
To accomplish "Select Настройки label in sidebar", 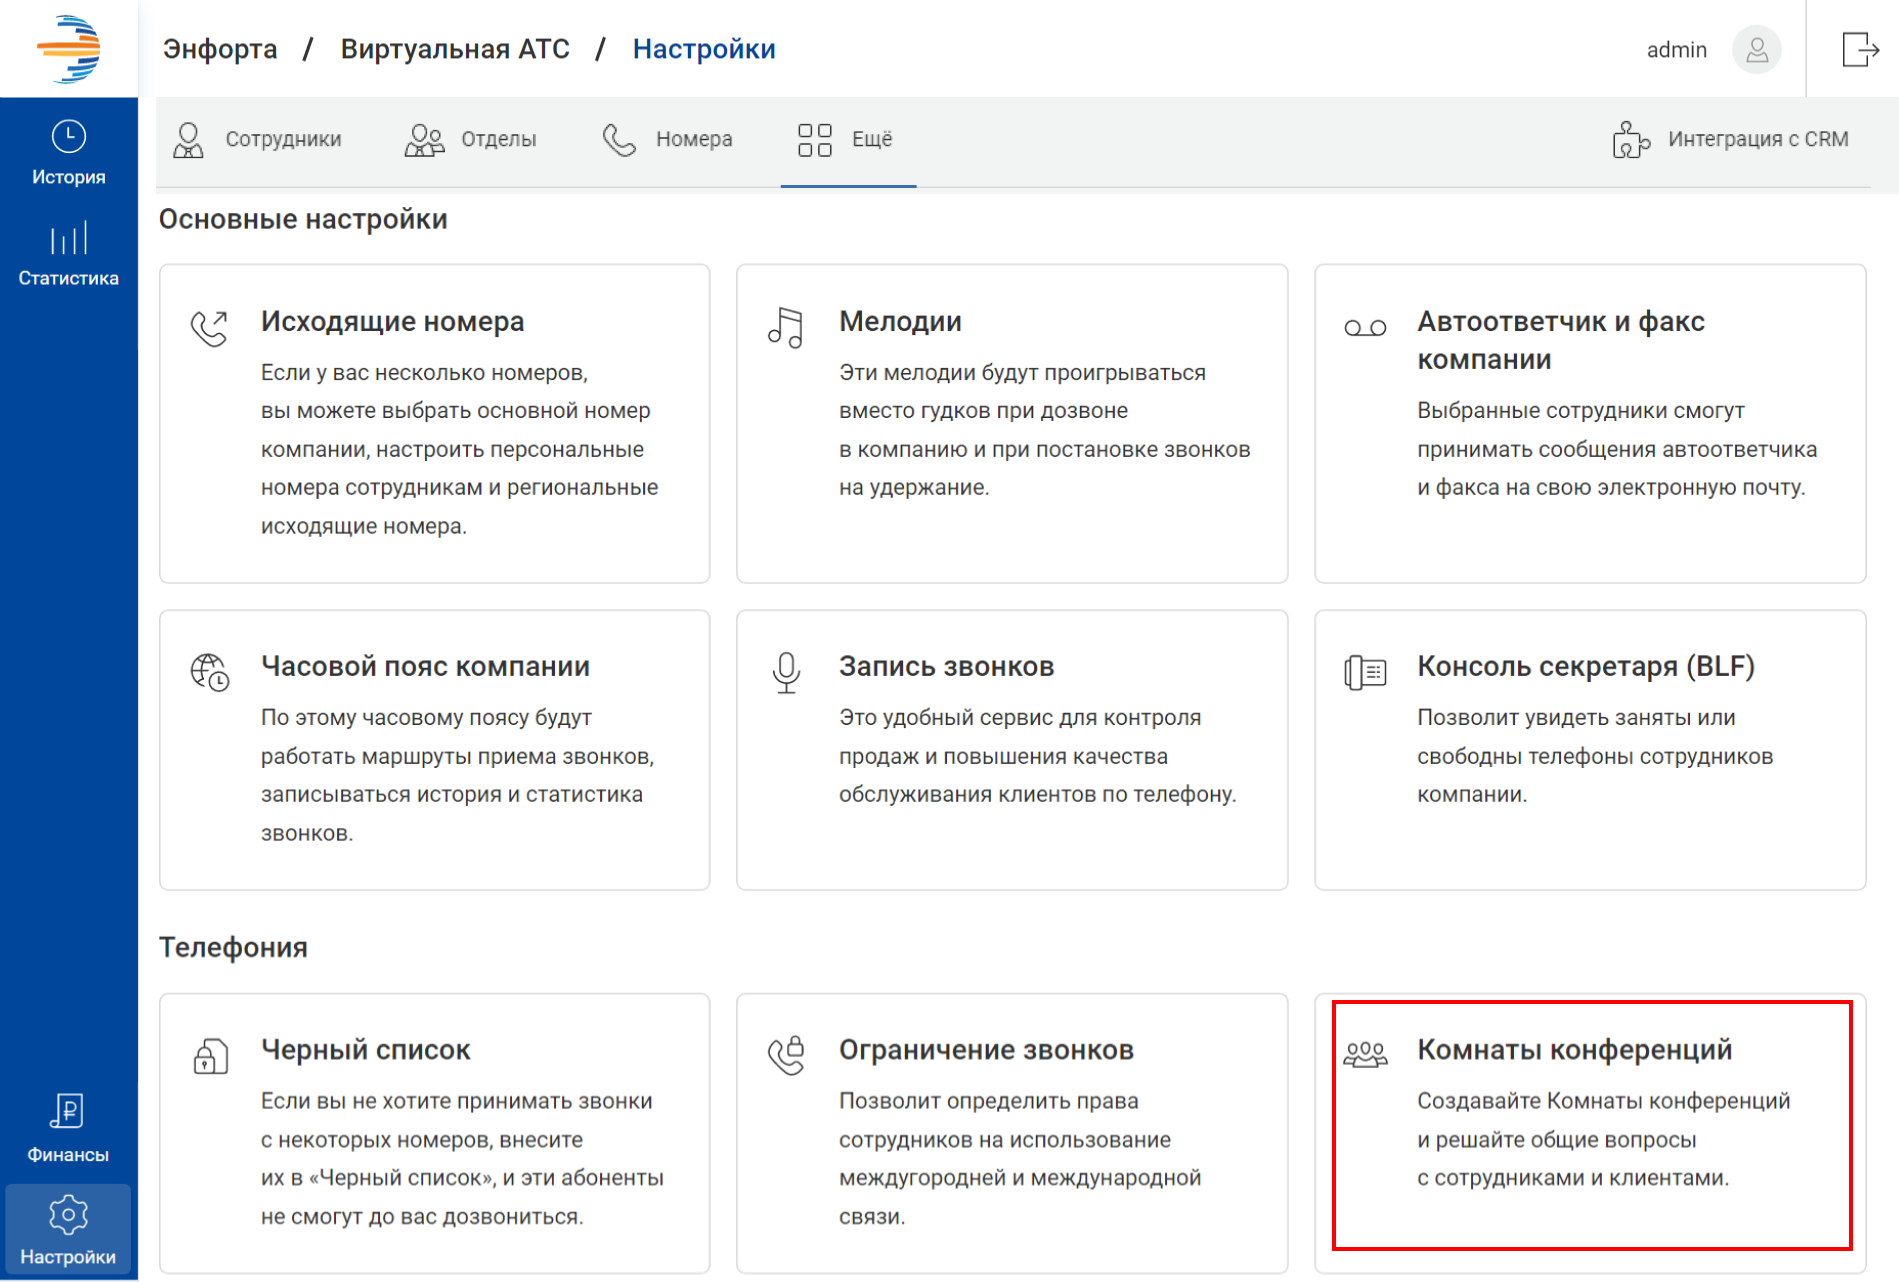I will pyautogui.click(x=68, y=1257).
